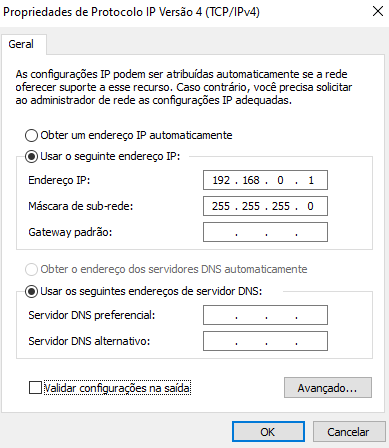Click the 168 octet in IP address
This screenshot has width=389, height=448.
pyautogui.click(x=251, y=180)
